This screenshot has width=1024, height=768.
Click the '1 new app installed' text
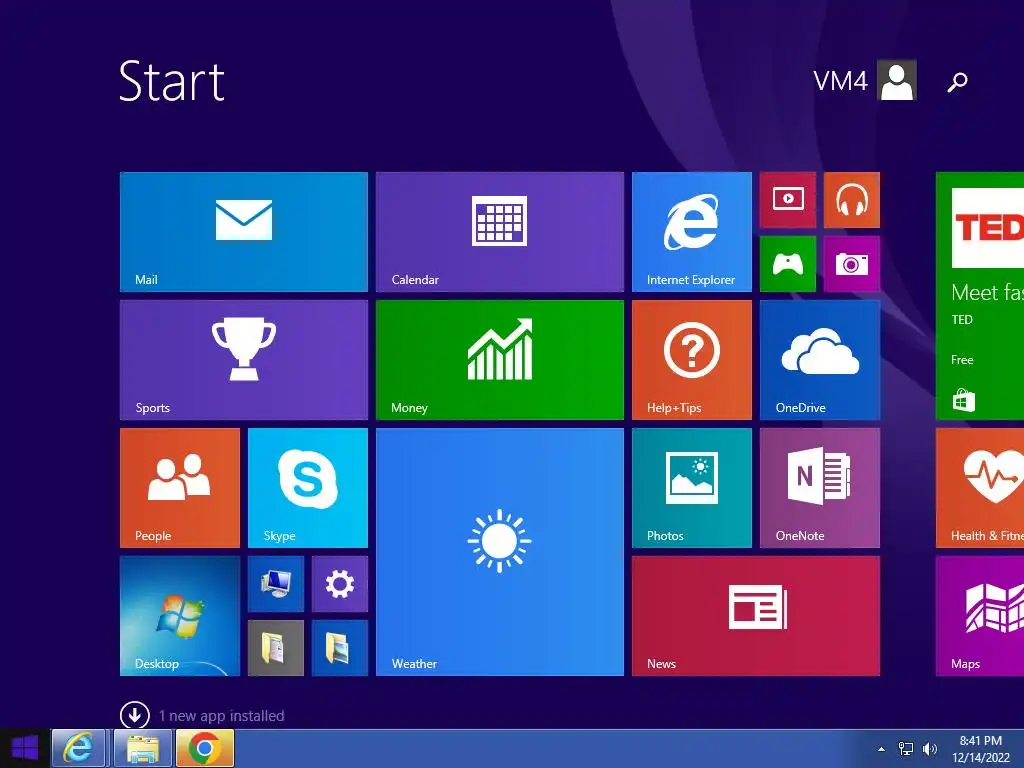(x=221, y=716)
